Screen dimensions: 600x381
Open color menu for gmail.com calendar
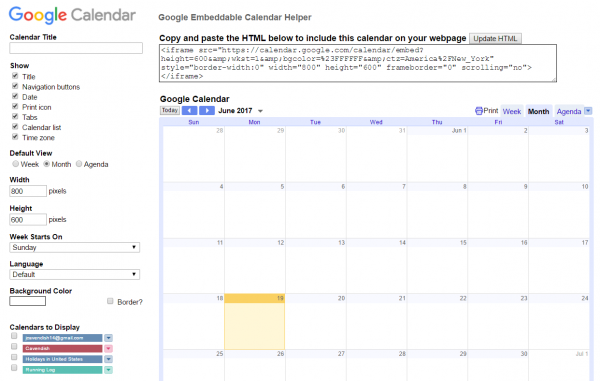point(109,338)
